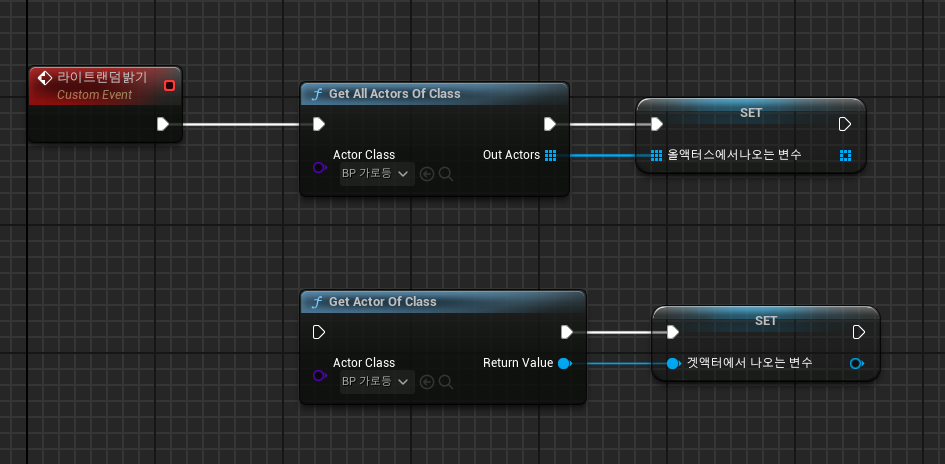
Task: Click the Return Value output pin
Action: coord(565,363)
